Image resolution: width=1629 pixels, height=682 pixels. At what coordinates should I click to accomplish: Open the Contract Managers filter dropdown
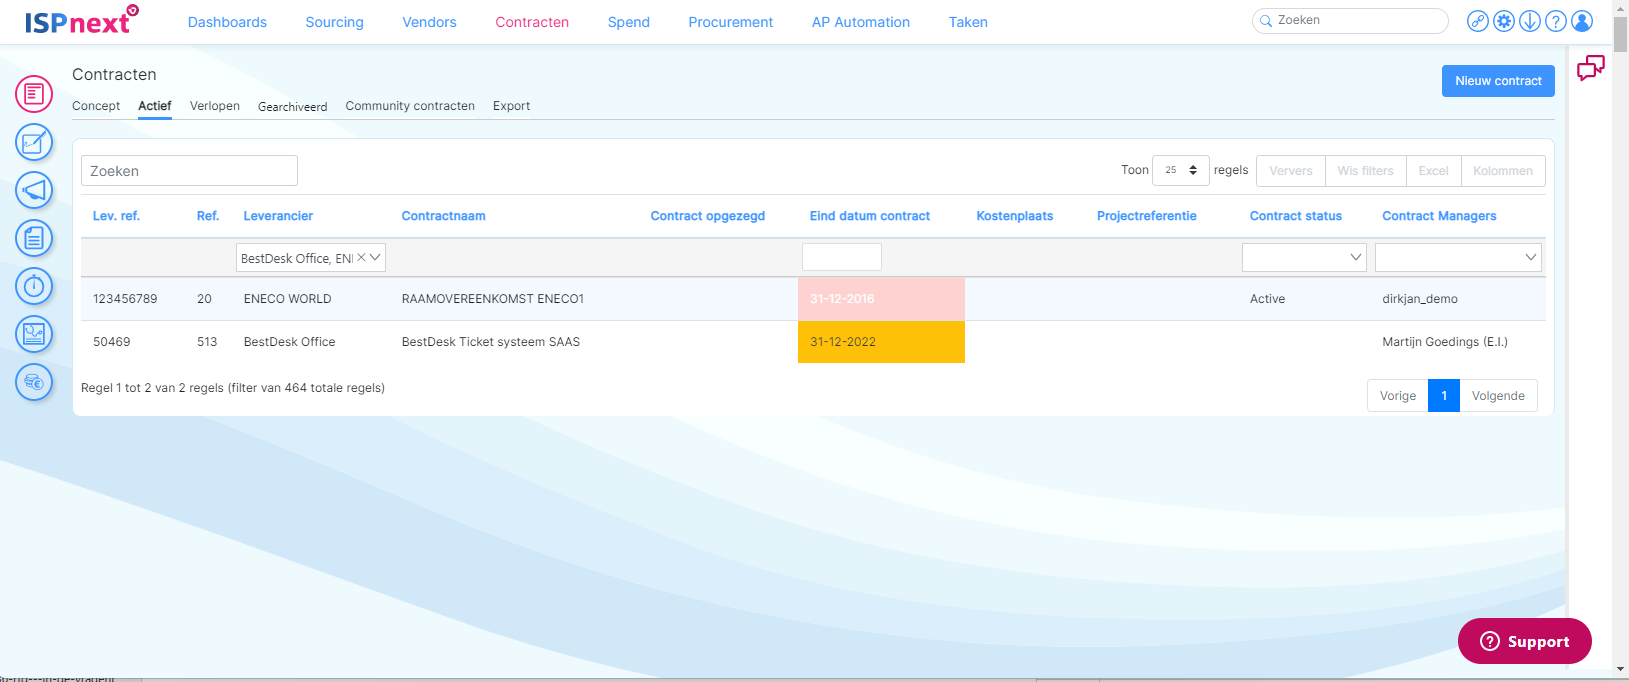1458,258
